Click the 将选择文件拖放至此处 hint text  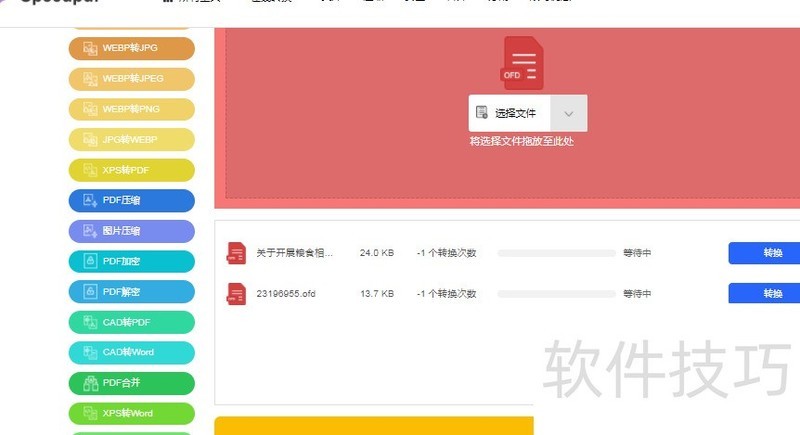521,141
